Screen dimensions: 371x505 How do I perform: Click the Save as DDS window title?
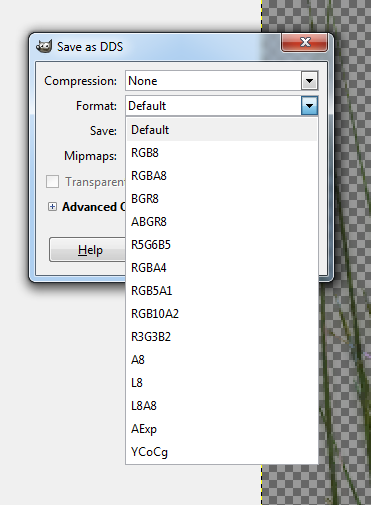(x=90, y=47)
